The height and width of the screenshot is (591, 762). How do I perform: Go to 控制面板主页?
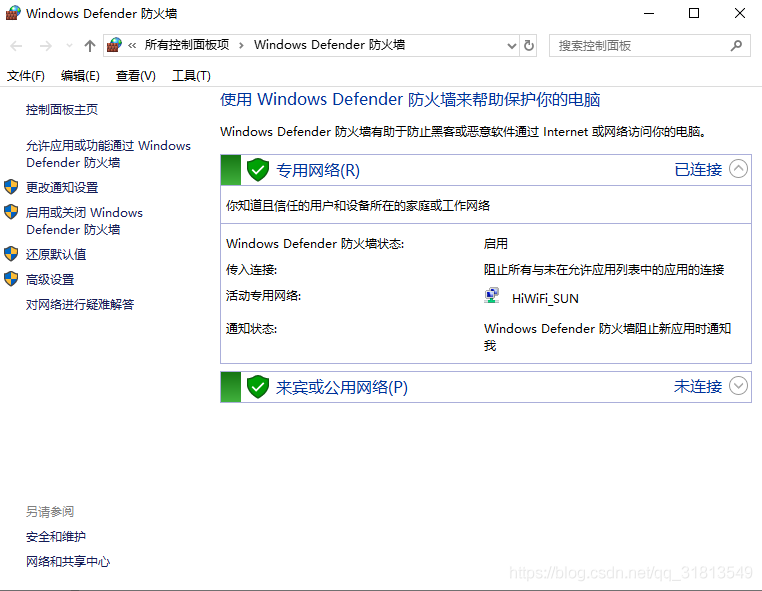click(62, 110)
